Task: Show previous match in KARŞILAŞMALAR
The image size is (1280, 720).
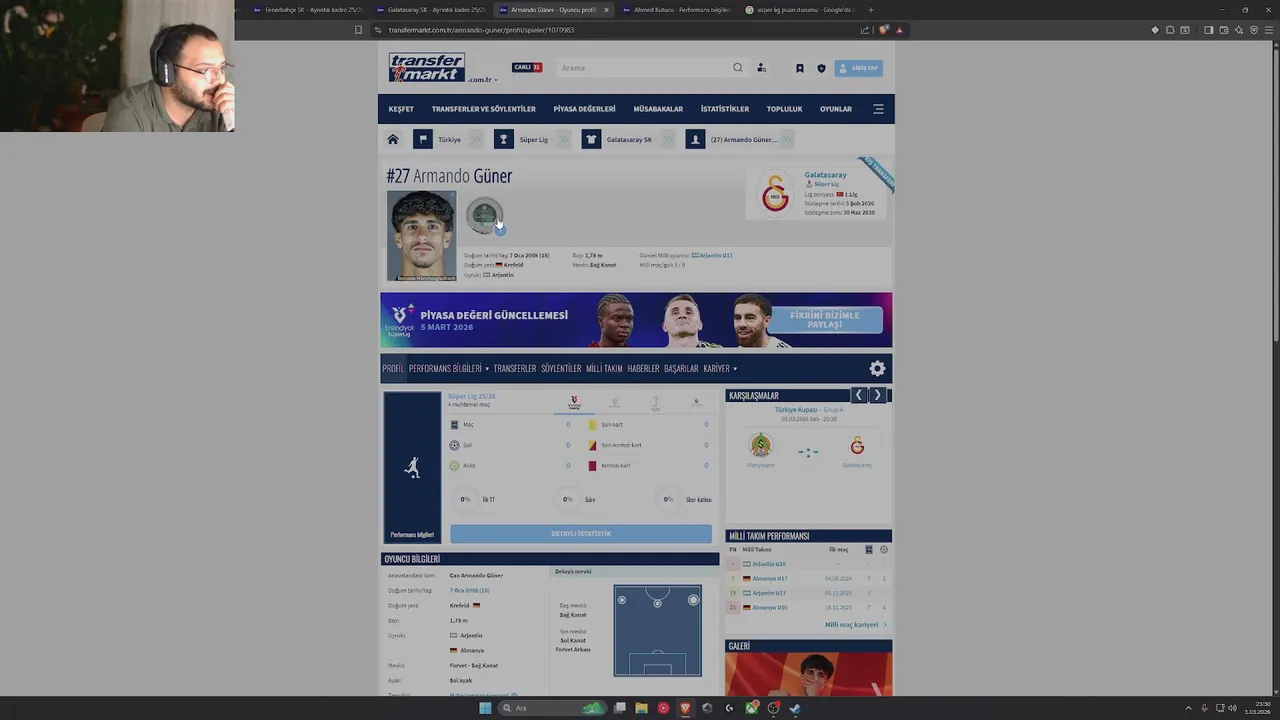Action: coord(858,395)
